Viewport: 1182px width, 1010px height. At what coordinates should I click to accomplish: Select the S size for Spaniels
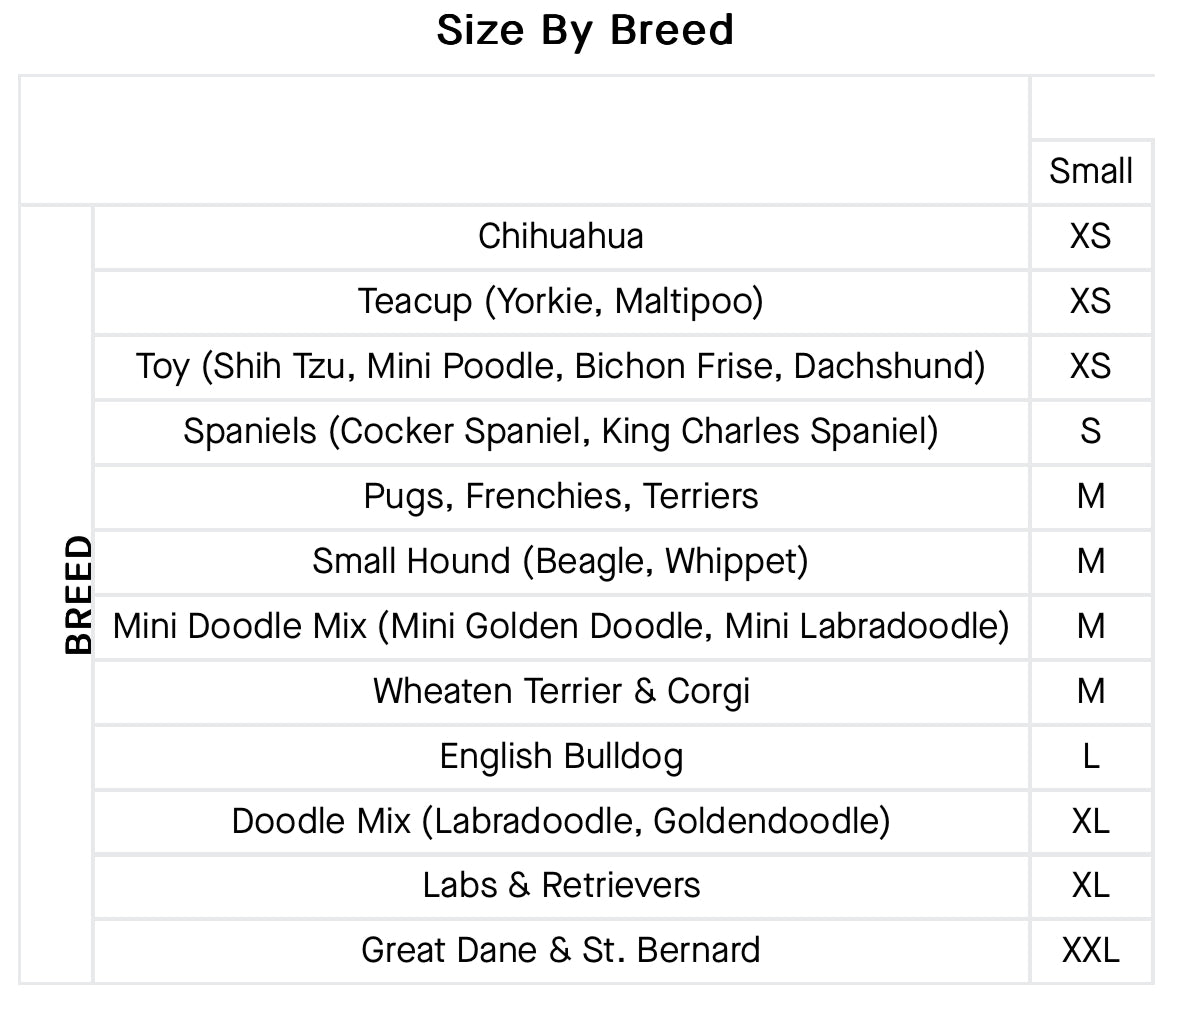point(1090,431)
